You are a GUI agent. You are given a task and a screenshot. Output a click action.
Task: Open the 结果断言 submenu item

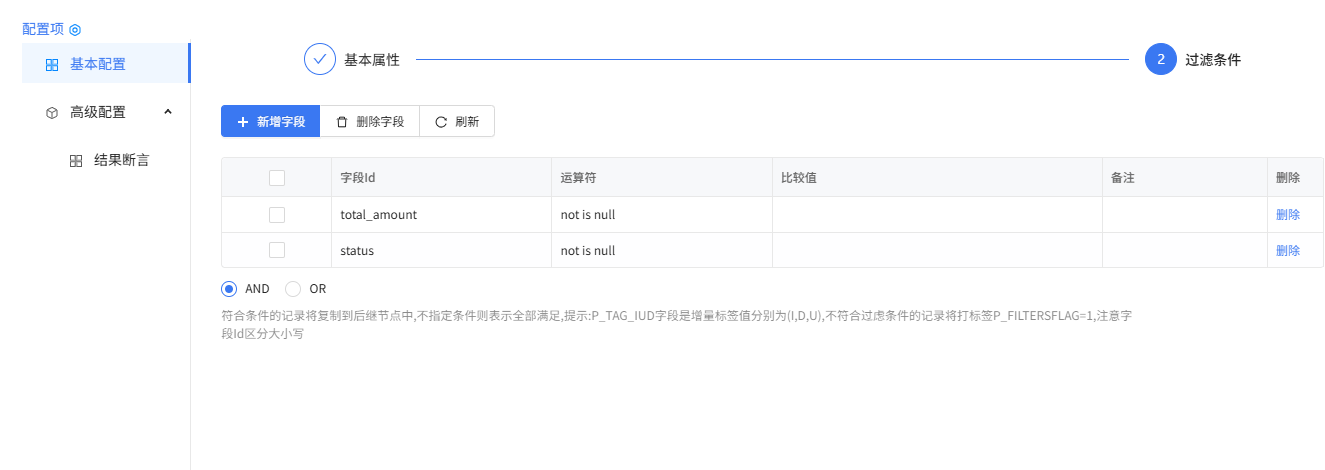(106, 160)
